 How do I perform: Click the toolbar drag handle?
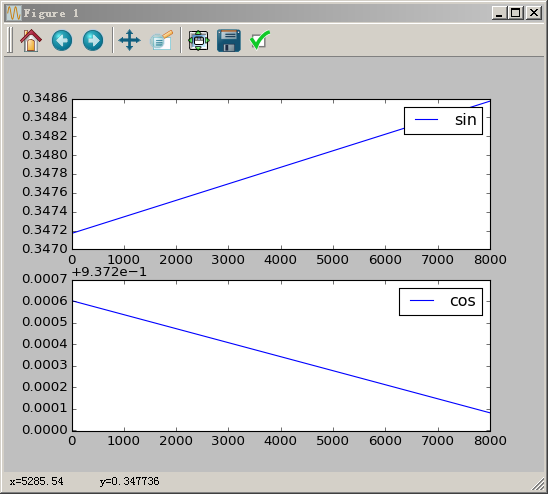point(10,40)
